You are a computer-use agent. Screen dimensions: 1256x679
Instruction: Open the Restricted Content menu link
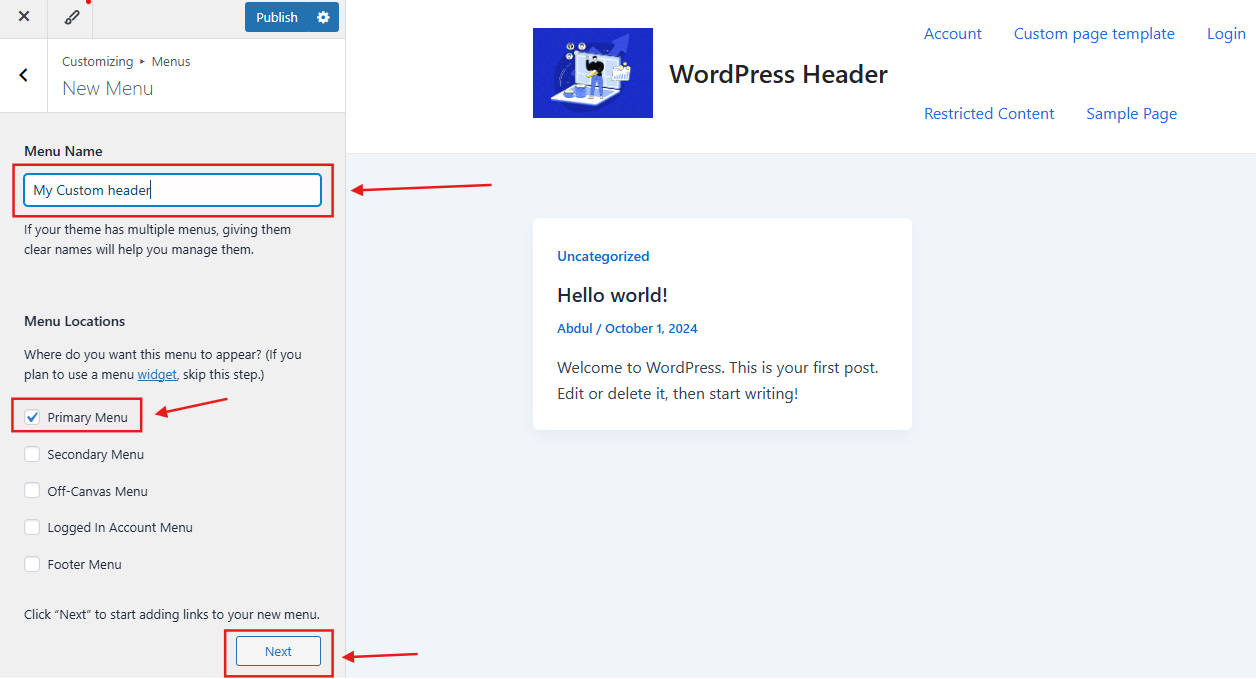(x=988, y=114)
